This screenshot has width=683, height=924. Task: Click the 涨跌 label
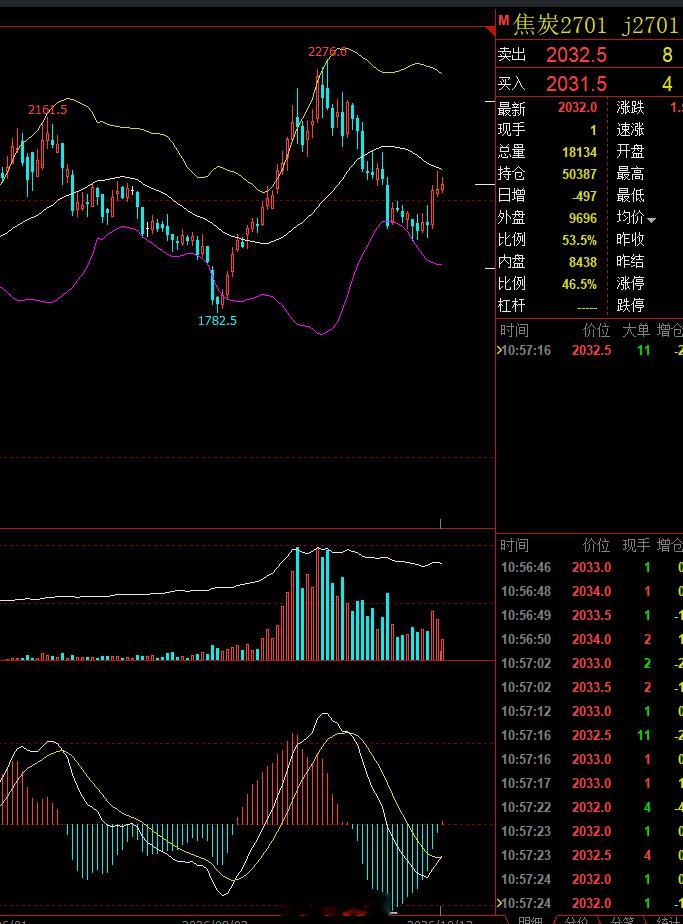coord(631,107)
